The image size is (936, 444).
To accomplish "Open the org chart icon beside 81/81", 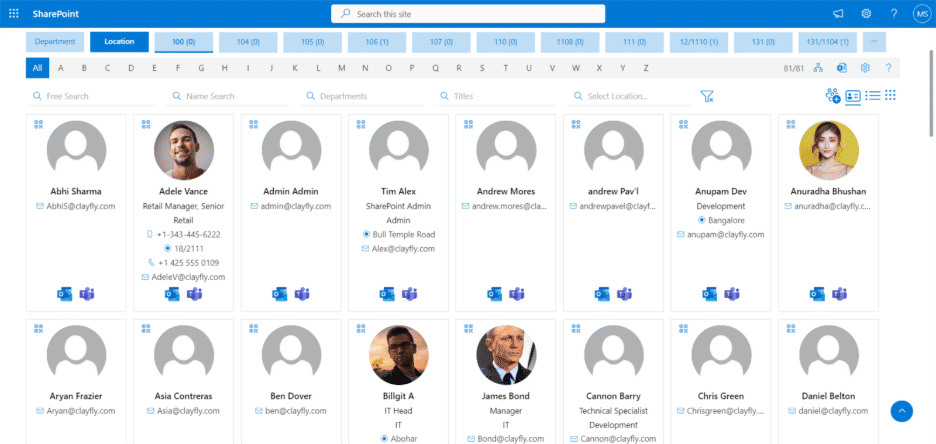I will [x=818, y=68].
